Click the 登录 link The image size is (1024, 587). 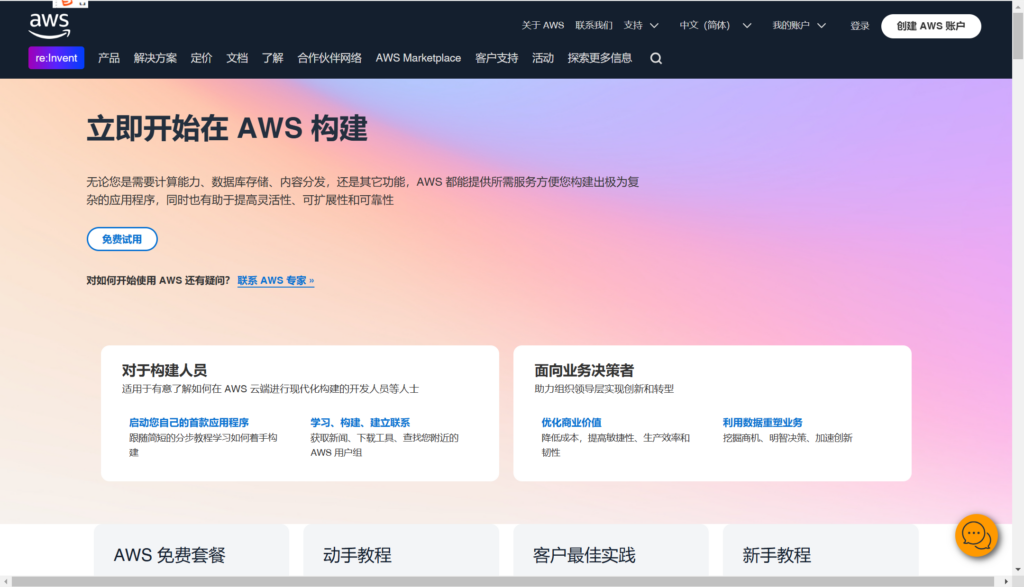(x=859, y=25)
